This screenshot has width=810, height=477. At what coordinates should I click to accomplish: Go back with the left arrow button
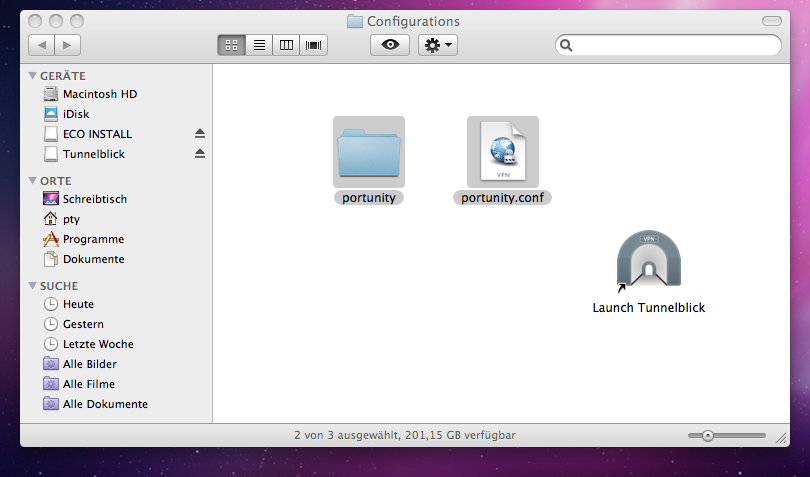point(41,45)
